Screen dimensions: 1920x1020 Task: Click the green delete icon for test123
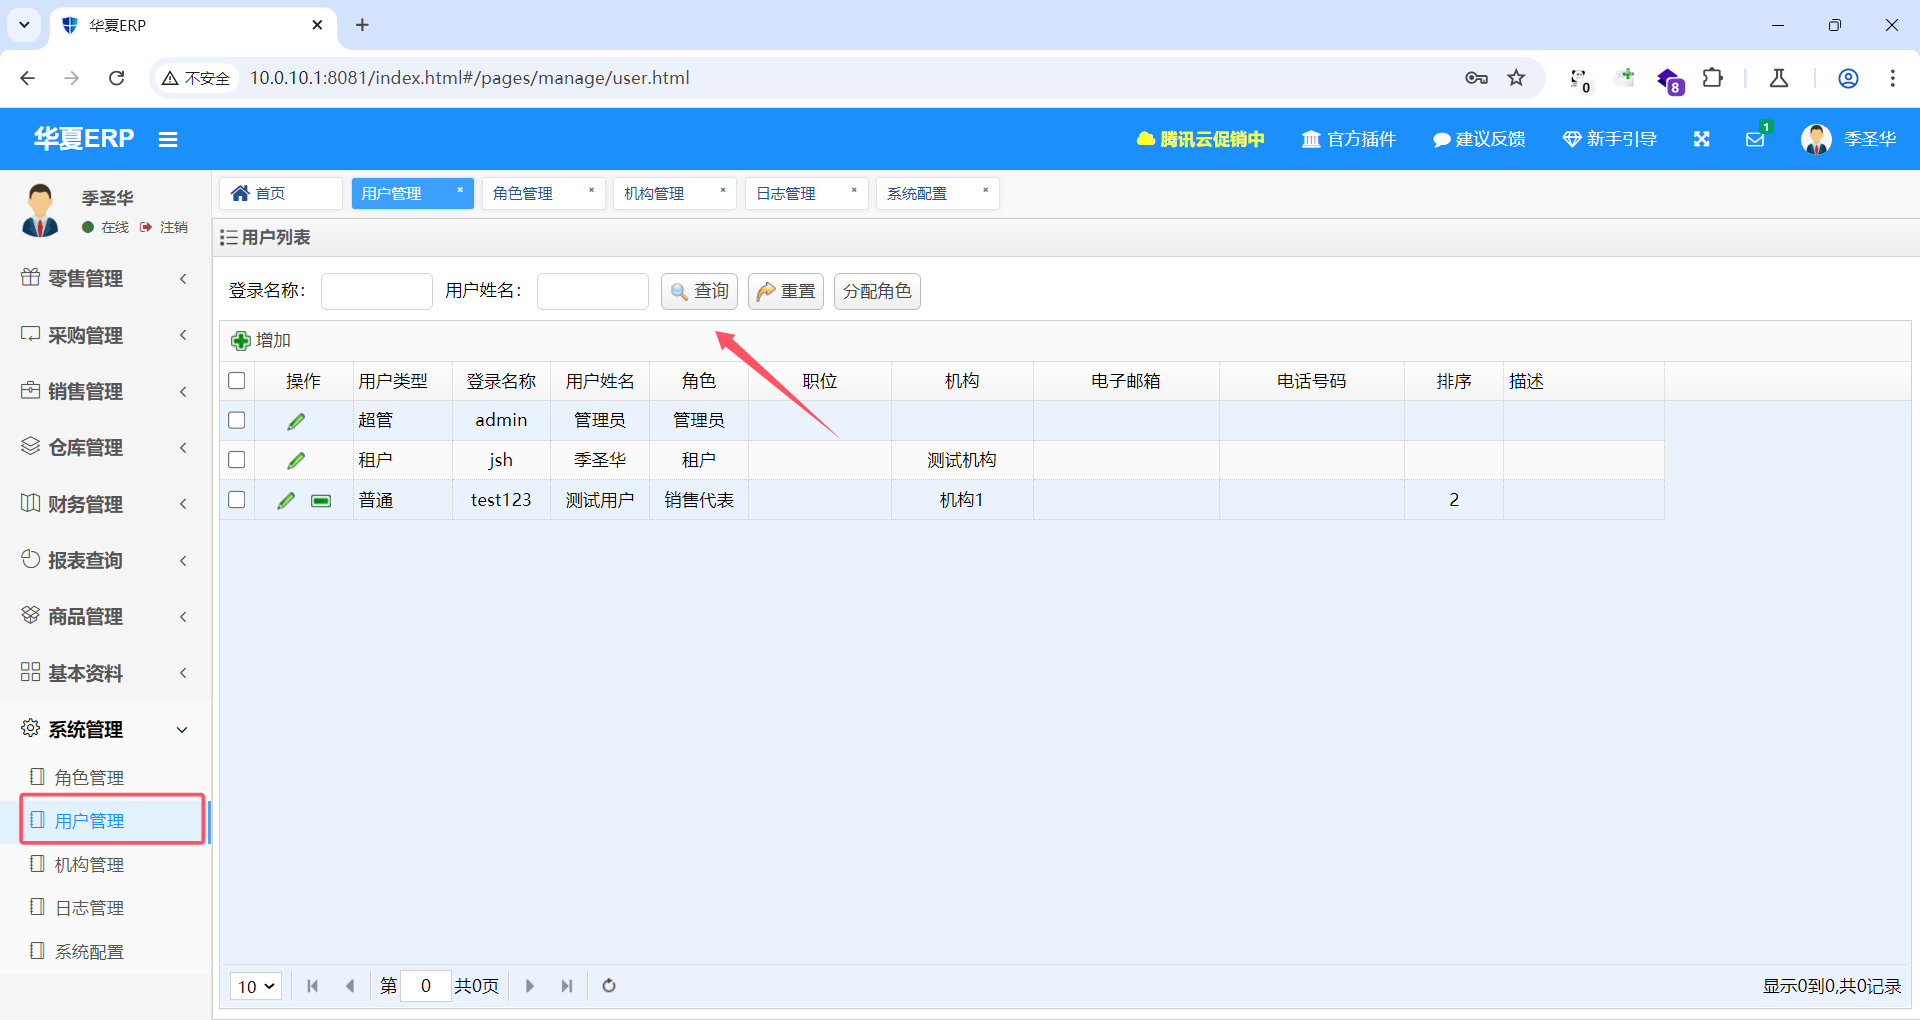point(321,501)
